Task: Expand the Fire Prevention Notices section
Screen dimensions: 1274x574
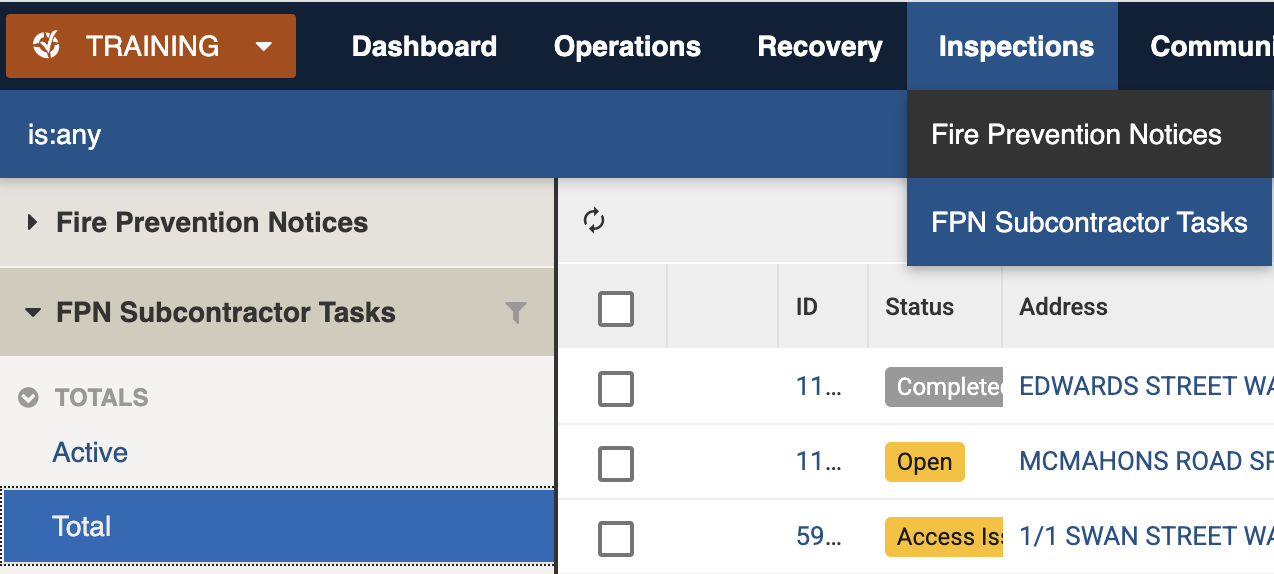Action: click(x=33, y=222)
